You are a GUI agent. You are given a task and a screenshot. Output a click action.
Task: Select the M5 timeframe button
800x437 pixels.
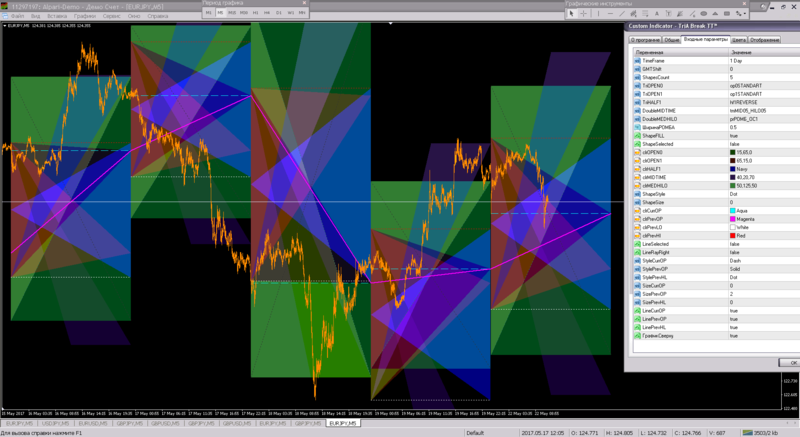(220, 12)
